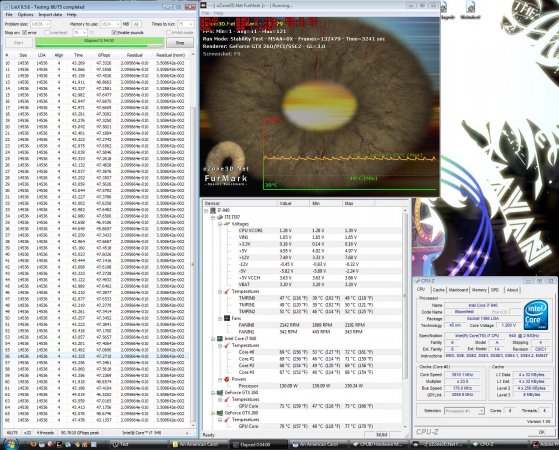The height and width of the screenshot is (450, 559).
Task: Click the All memory button in LinX
Action: pos(136,24)
